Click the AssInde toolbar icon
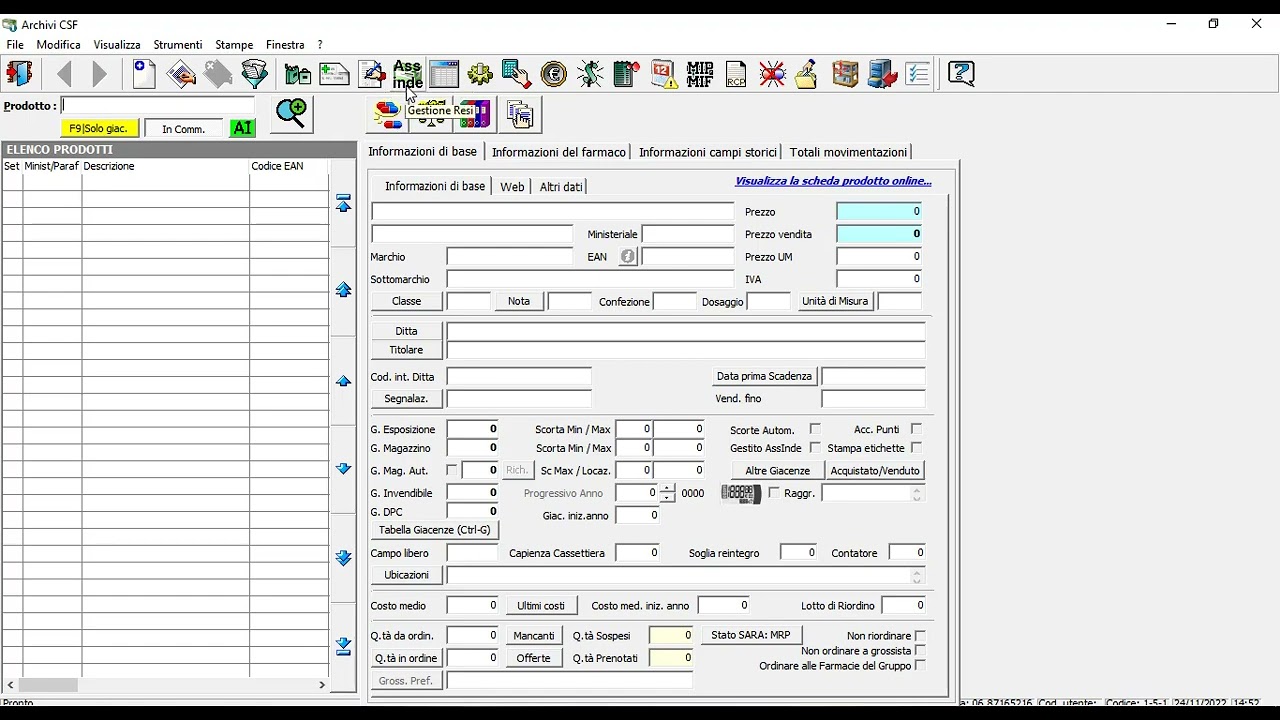The width and height of the screenshot is (1280, 720). point(407,74)
